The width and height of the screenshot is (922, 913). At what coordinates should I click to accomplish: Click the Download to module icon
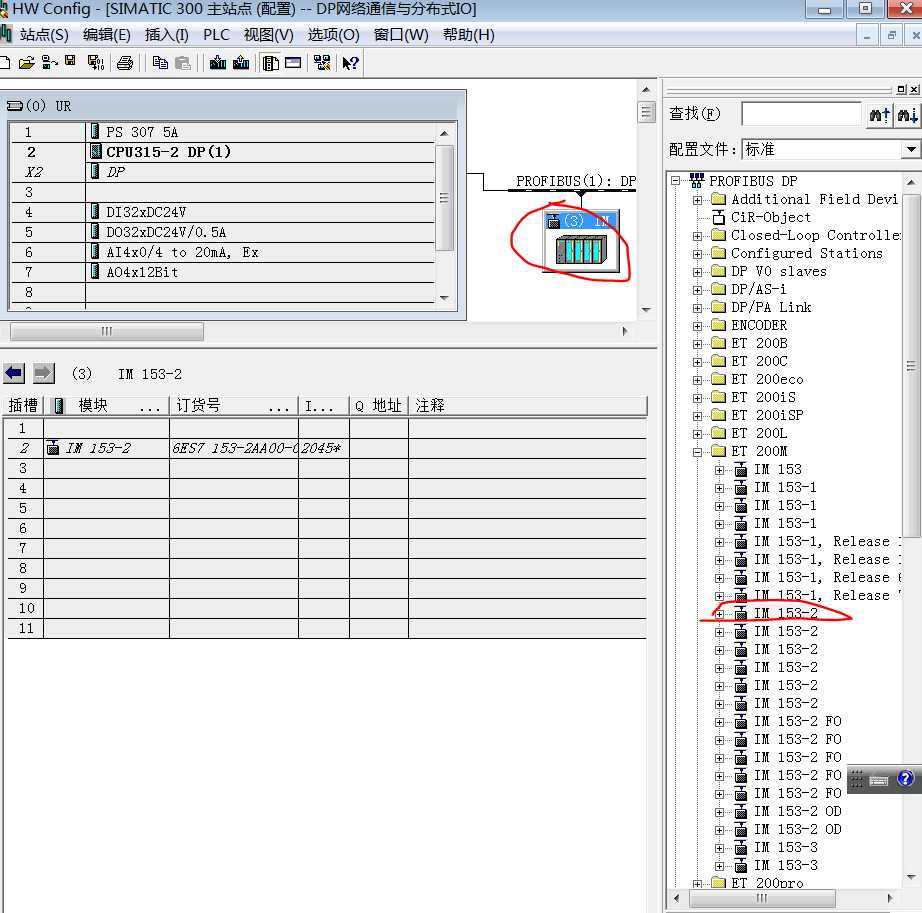[218, 63]
